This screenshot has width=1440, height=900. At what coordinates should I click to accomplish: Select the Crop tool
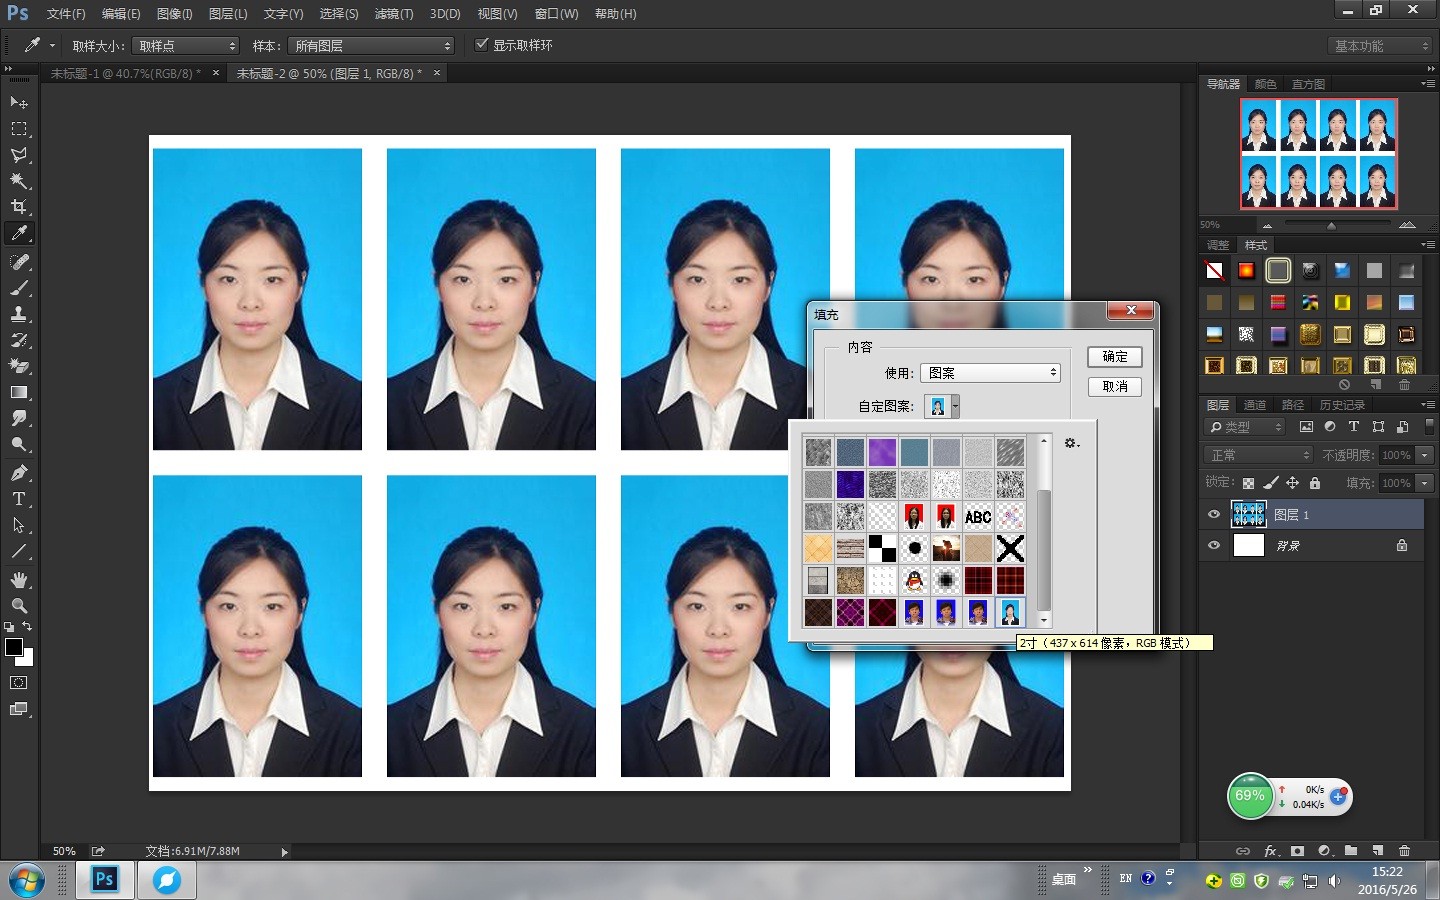pos(19,207)
